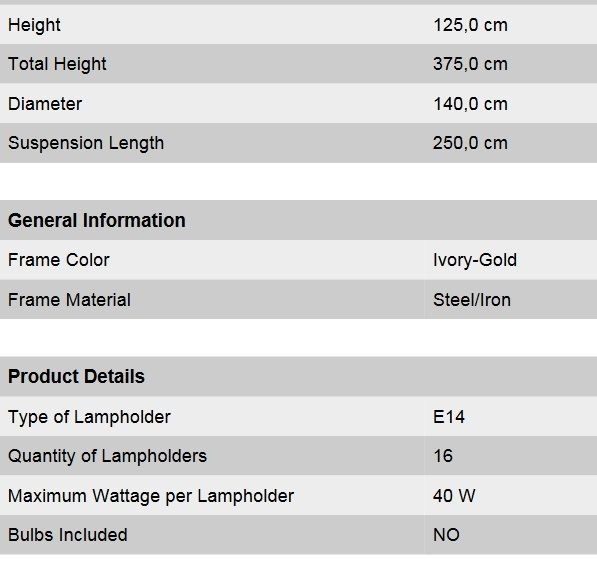Select the Steel/Iron material value

(x=472, y=300)
